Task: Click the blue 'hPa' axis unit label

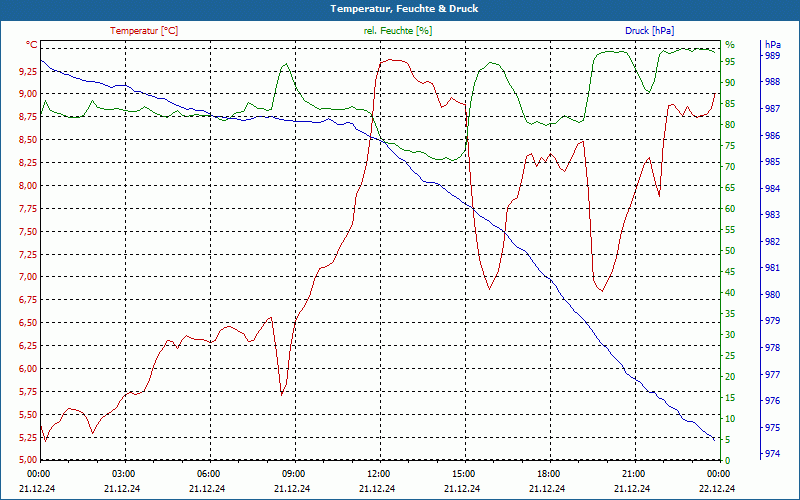Action: click(x=772, y=45)
